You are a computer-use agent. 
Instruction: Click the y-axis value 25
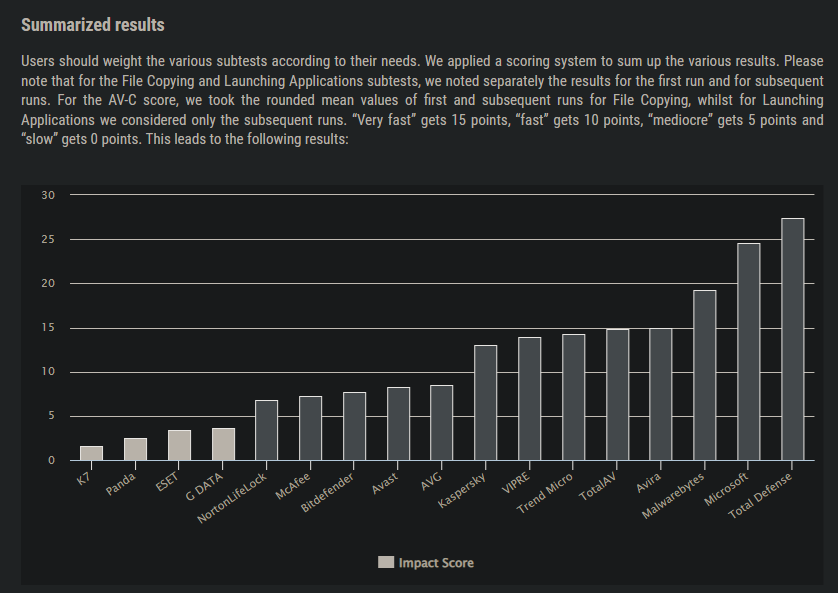coord(48,239)
